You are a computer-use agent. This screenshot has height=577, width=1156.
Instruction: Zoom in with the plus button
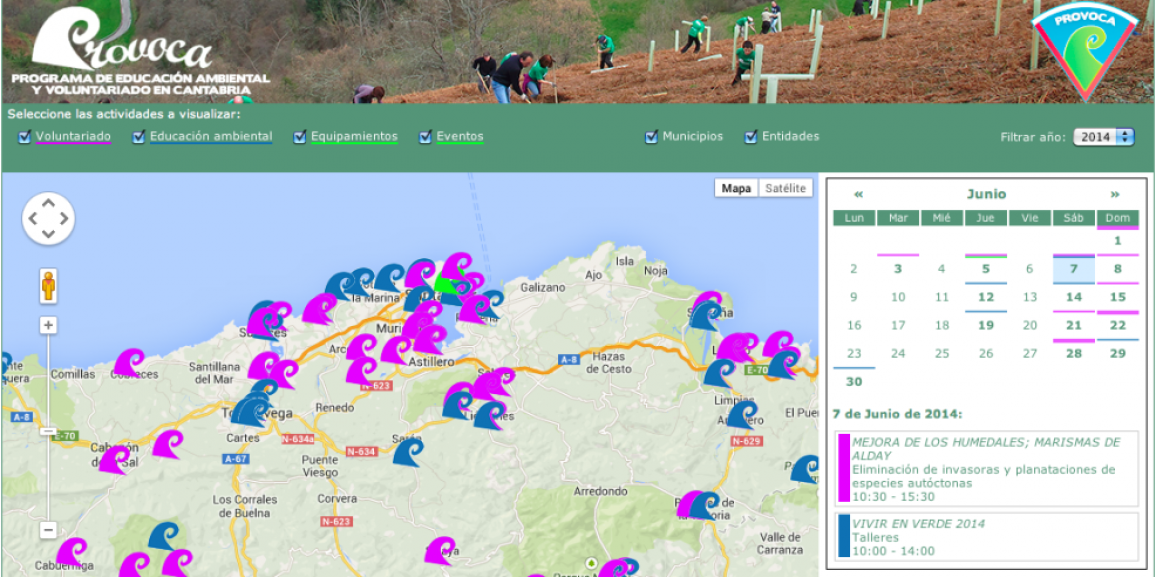(x=49, y=325)
